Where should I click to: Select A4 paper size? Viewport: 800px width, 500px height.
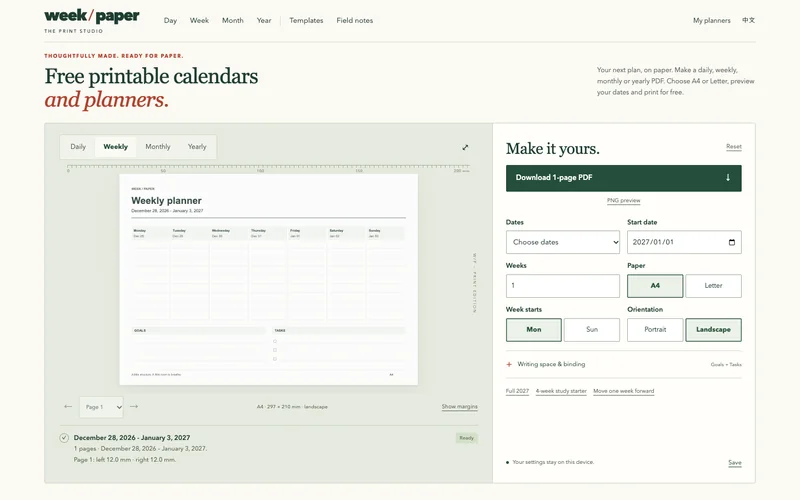point(655,286)
